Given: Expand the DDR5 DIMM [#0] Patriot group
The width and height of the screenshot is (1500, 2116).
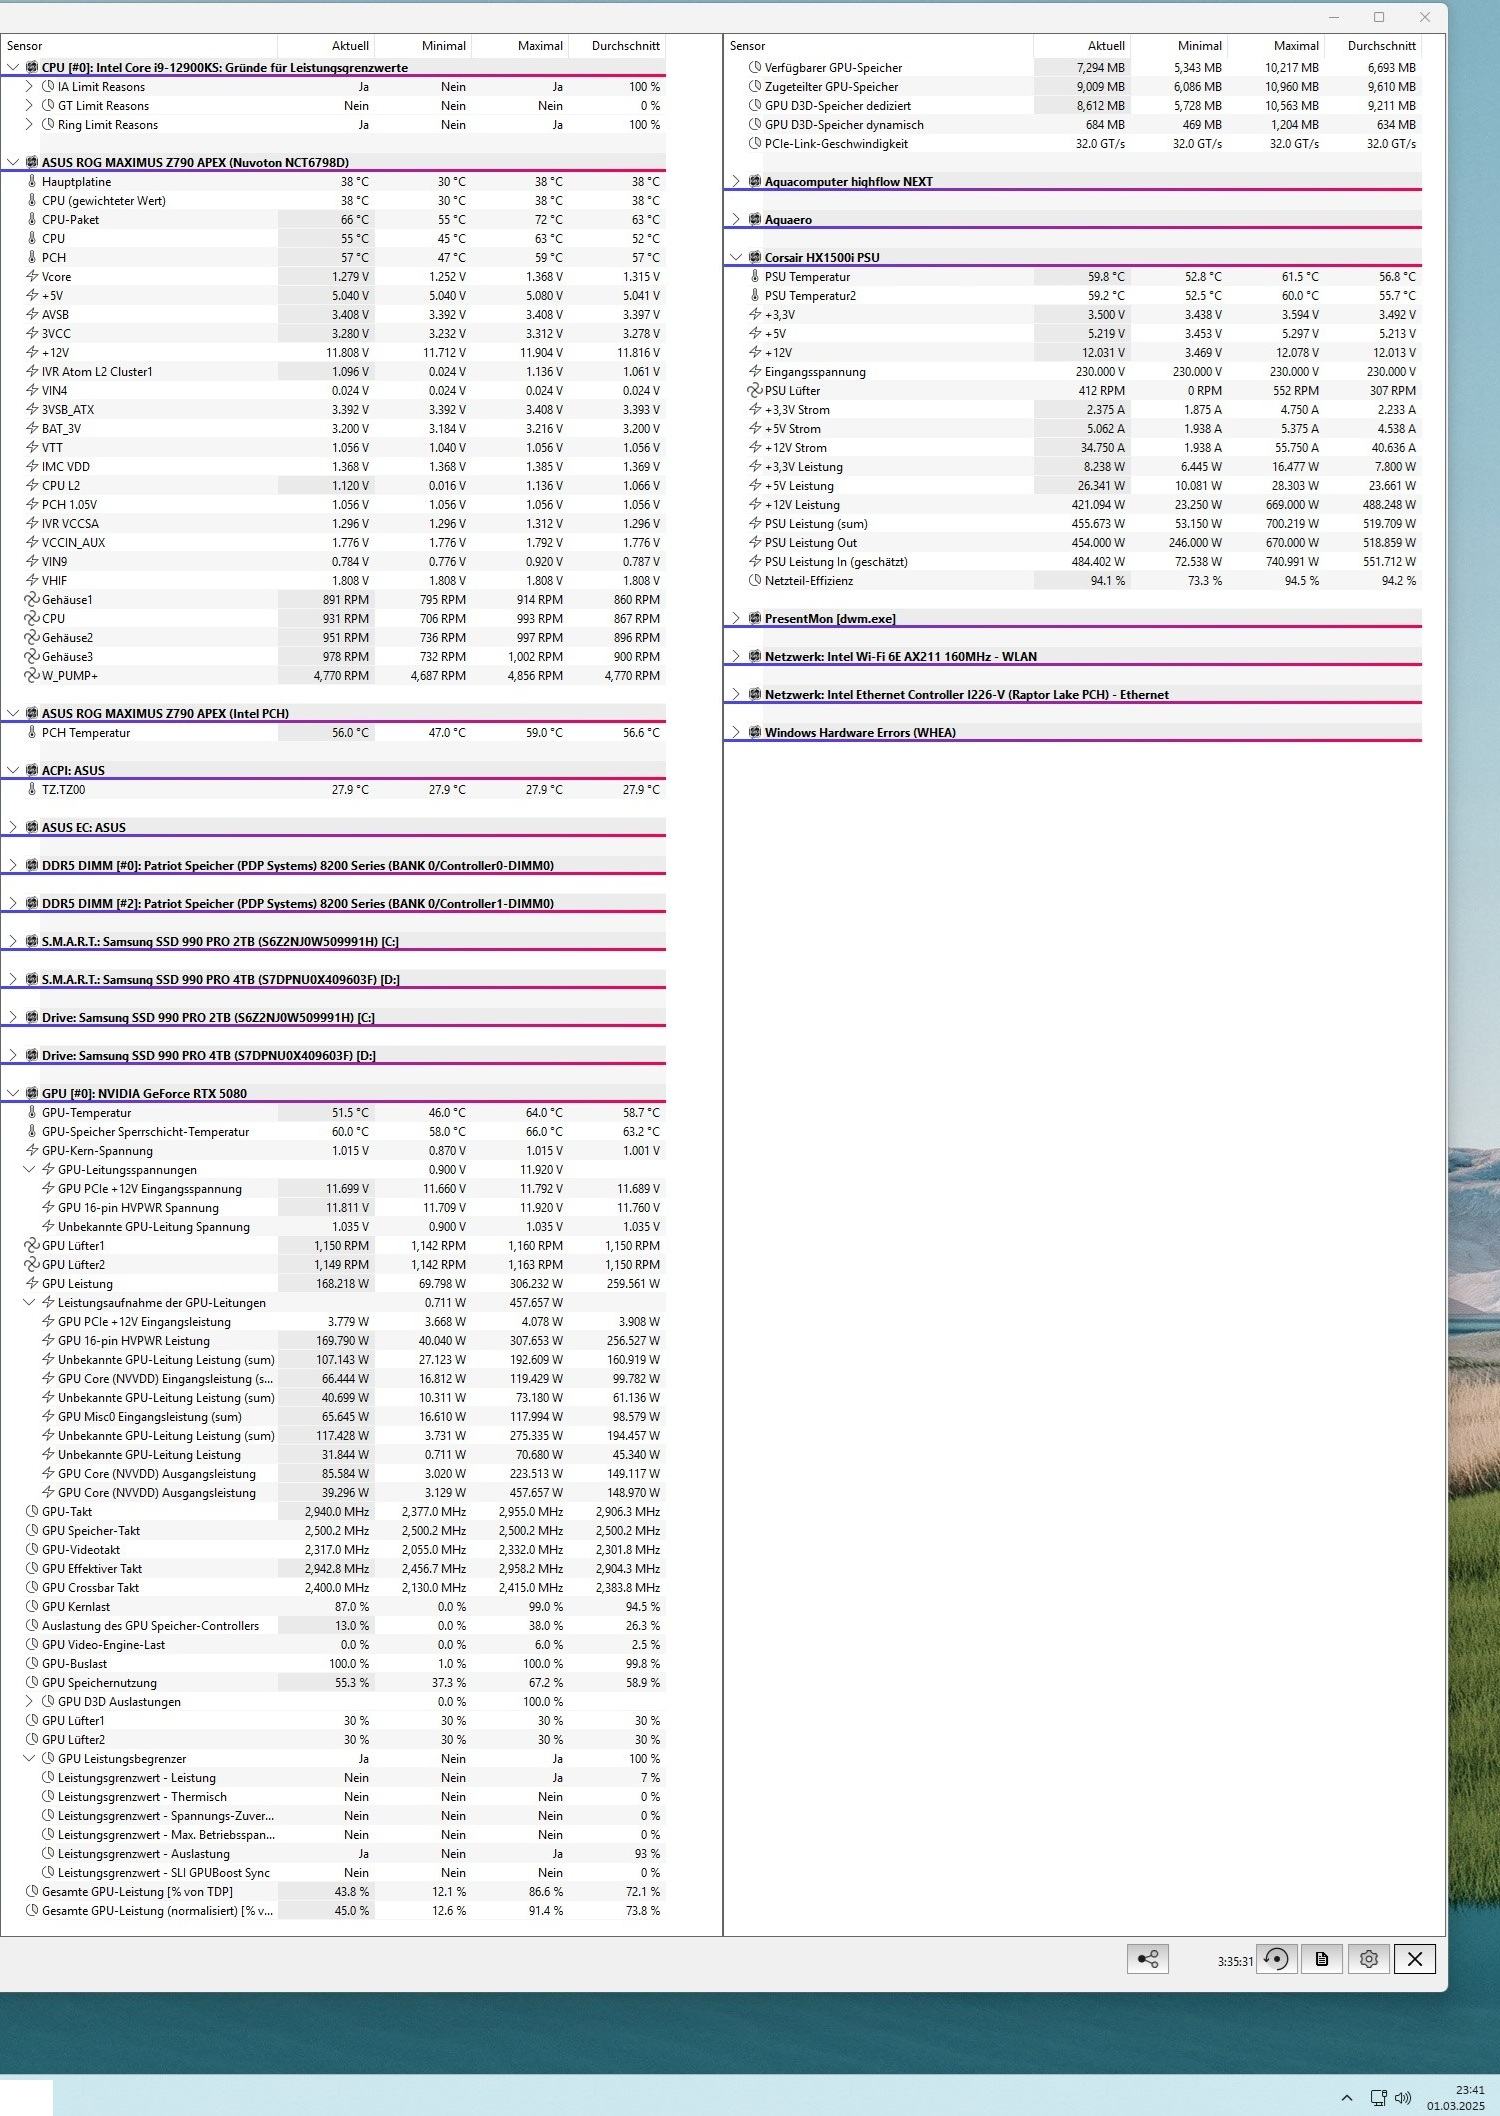Looking at the screenshot, I should pos(13,865).
